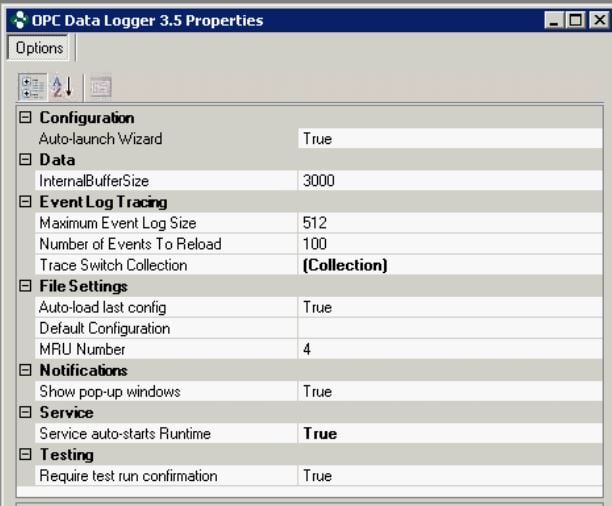Collapse the Data category
This screenshot has height=506, width=612.
(x=25, y=159)
